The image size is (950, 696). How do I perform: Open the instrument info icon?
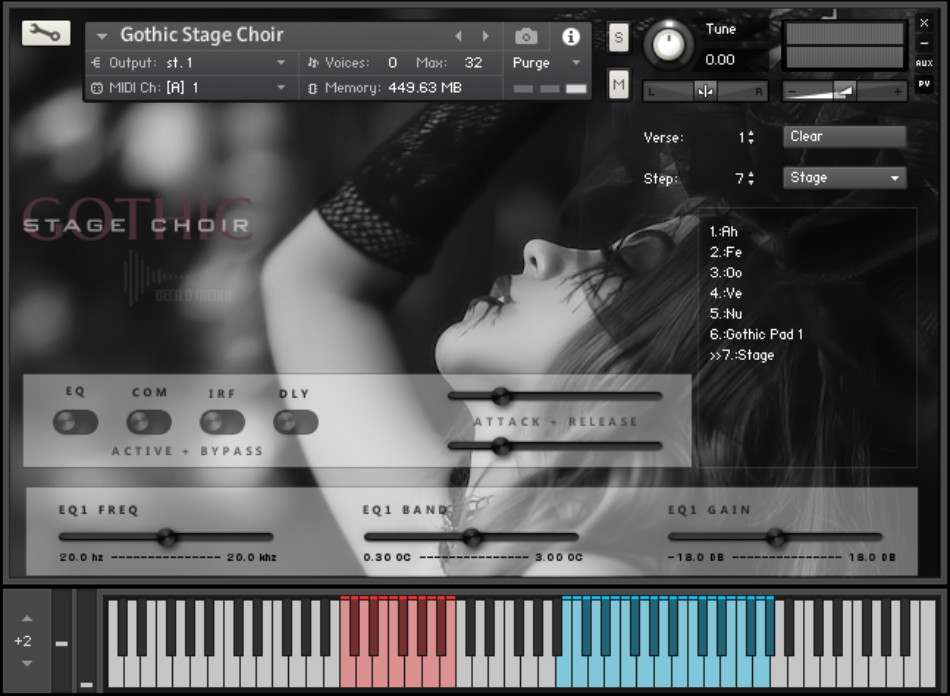coord(571,36)
